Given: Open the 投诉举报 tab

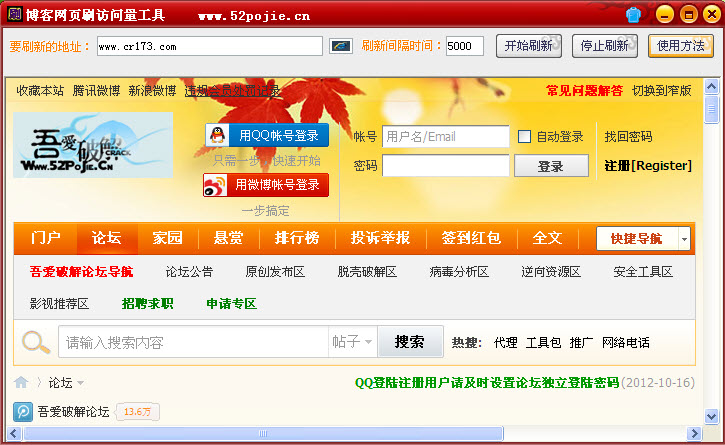Looking at the screenshot, I should tap(380, 238).
